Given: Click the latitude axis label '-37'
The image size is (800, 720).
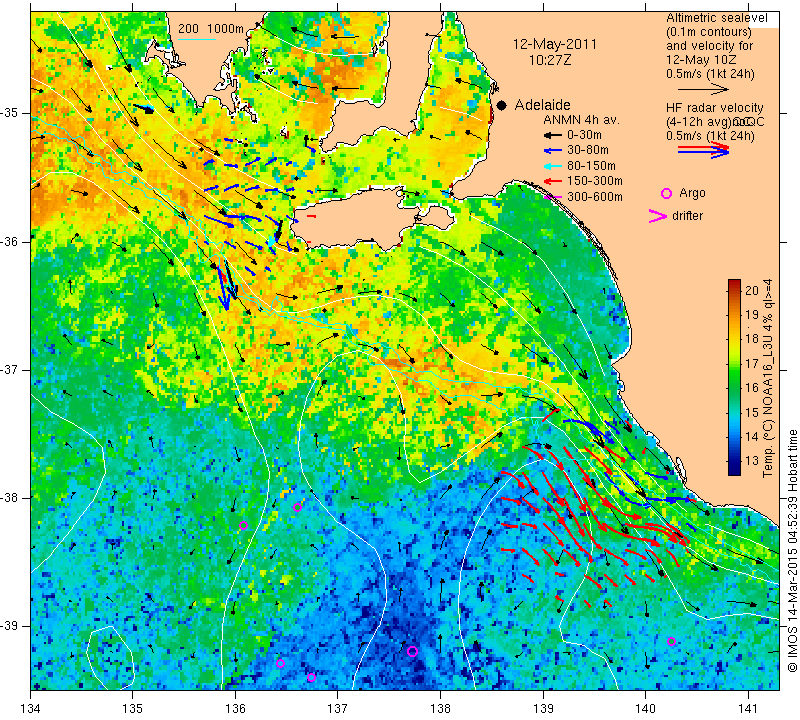Looking at the screenshot, I should coord(12,369).
